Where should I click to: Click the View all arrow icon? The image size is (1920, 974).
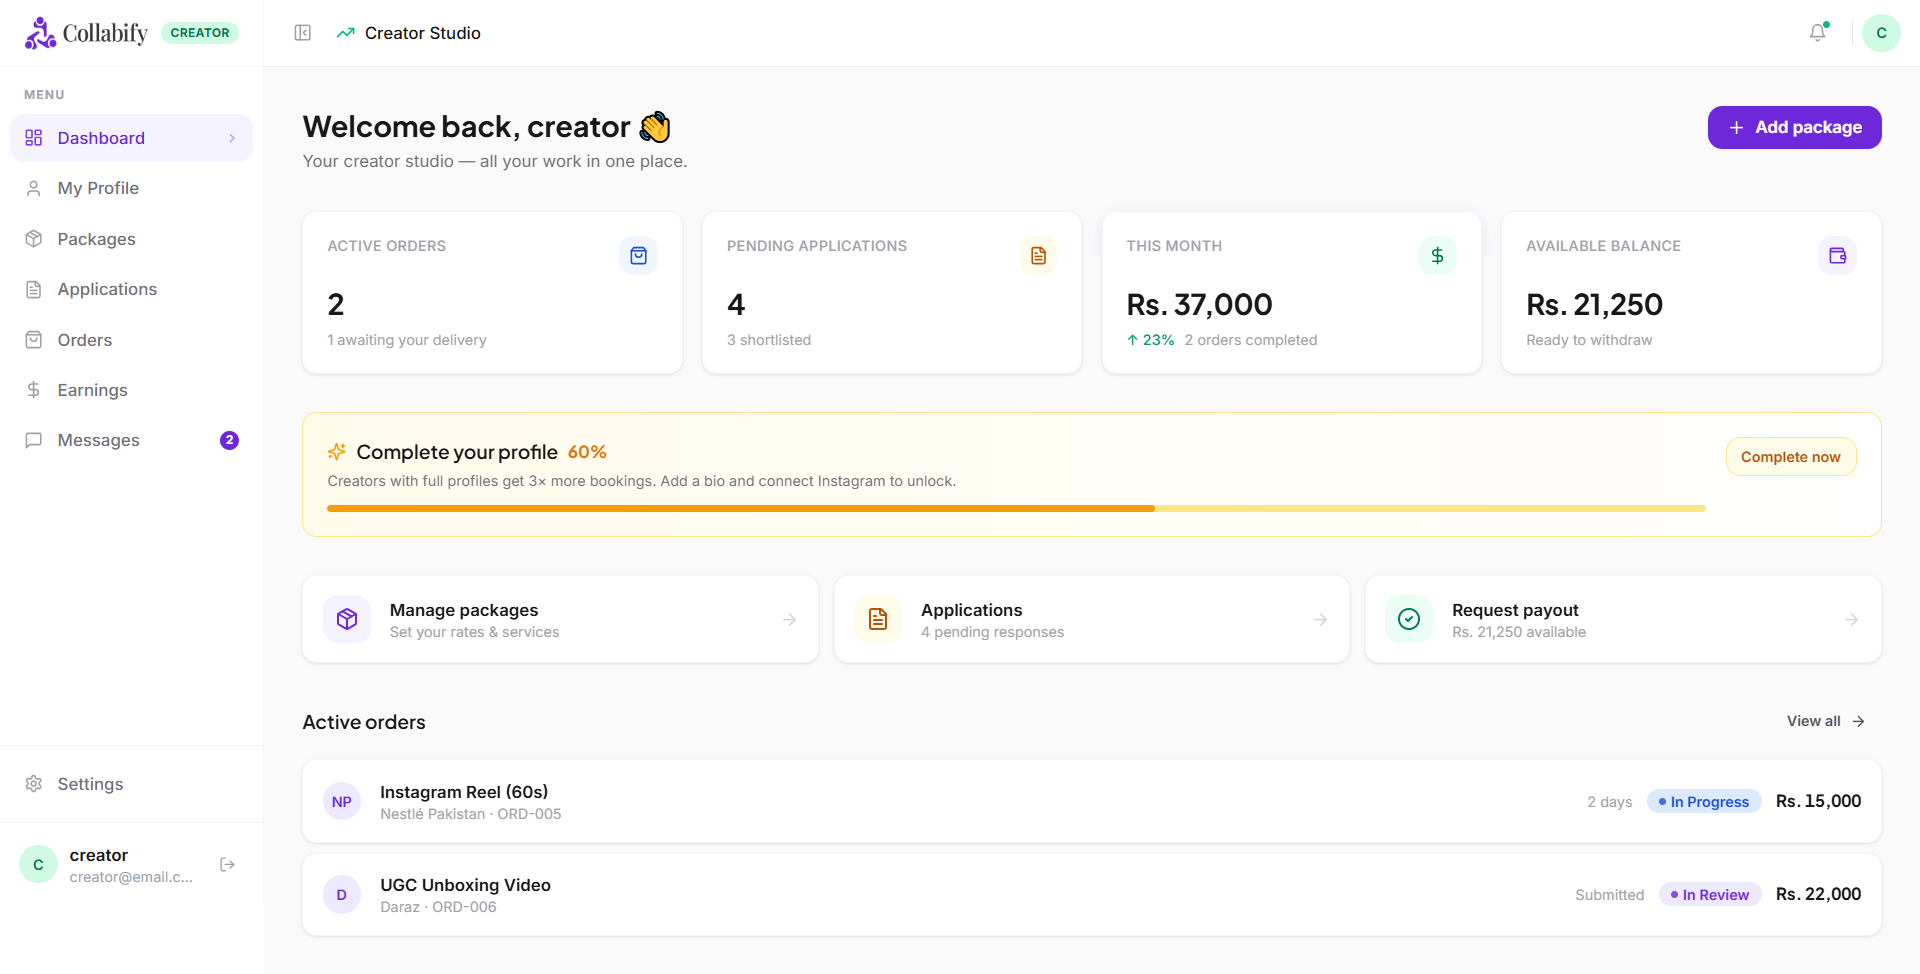(x=1858, y=721)
